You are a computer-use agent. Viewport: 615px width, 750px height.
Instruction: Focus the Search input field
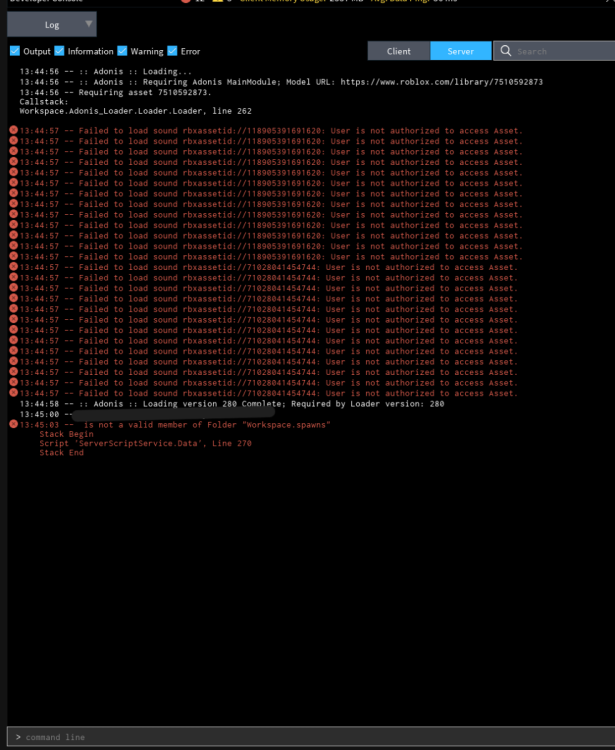point(555,51)
